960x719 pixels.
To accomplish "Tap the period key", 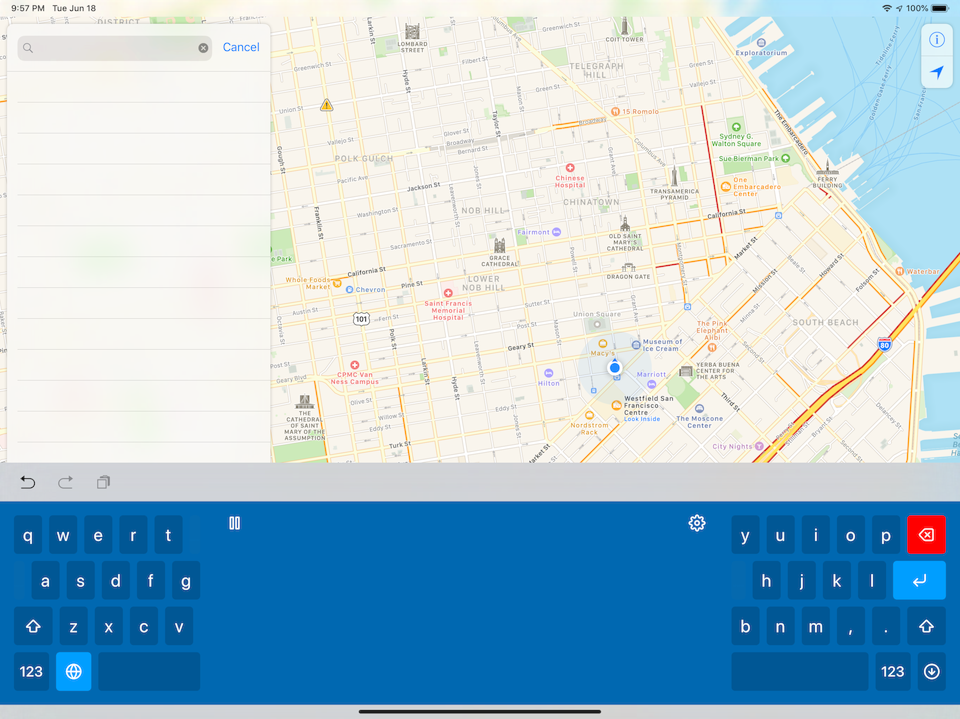I will 885,626.
